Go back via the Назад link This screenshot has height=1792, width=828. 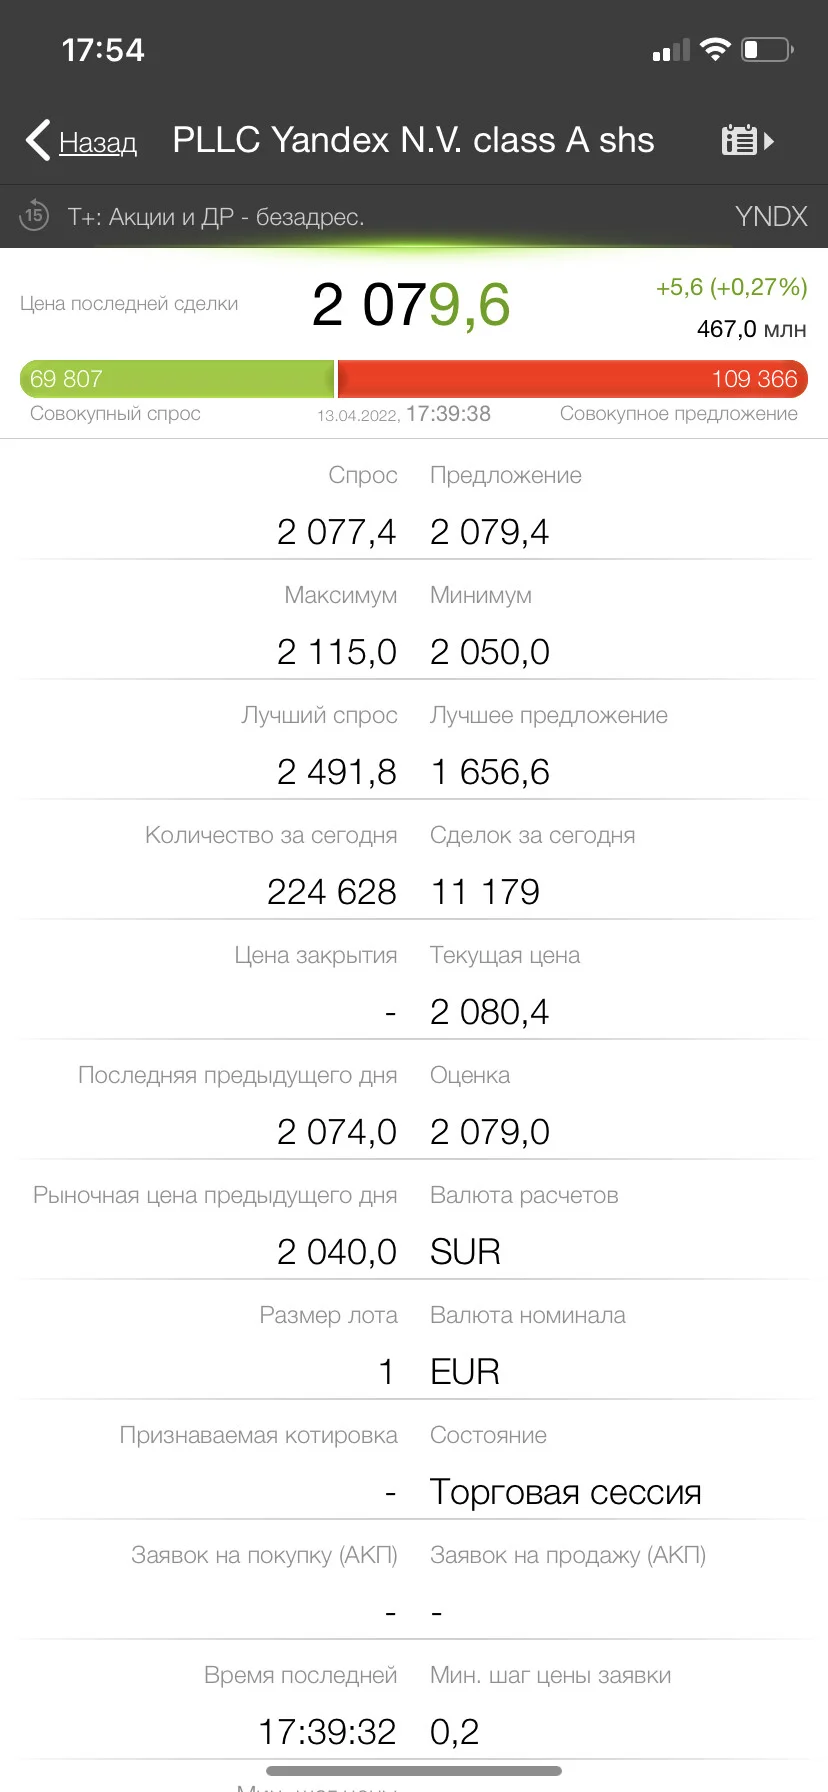[x=98, y=143]
